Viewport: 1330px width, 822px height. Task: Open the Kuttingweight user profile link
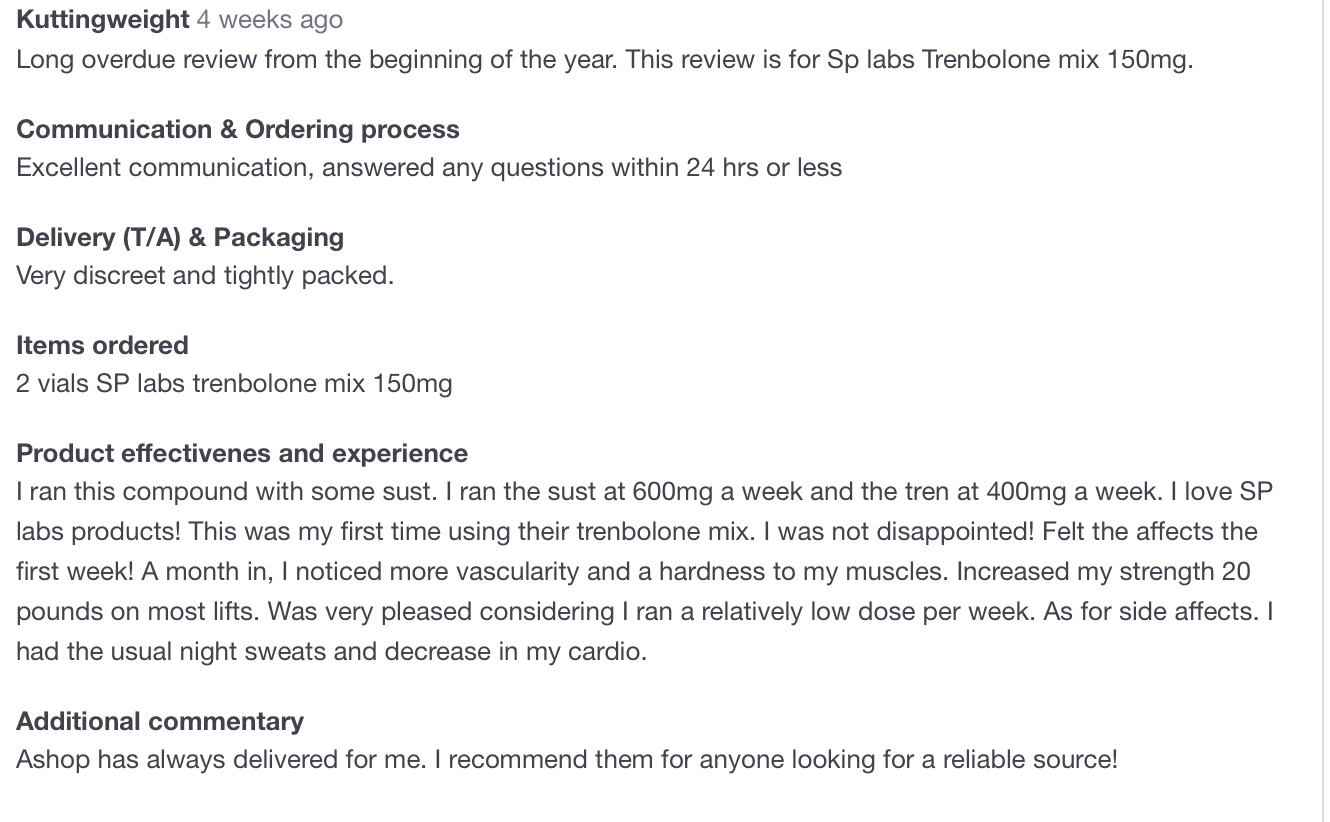click(x=102, y=19)
